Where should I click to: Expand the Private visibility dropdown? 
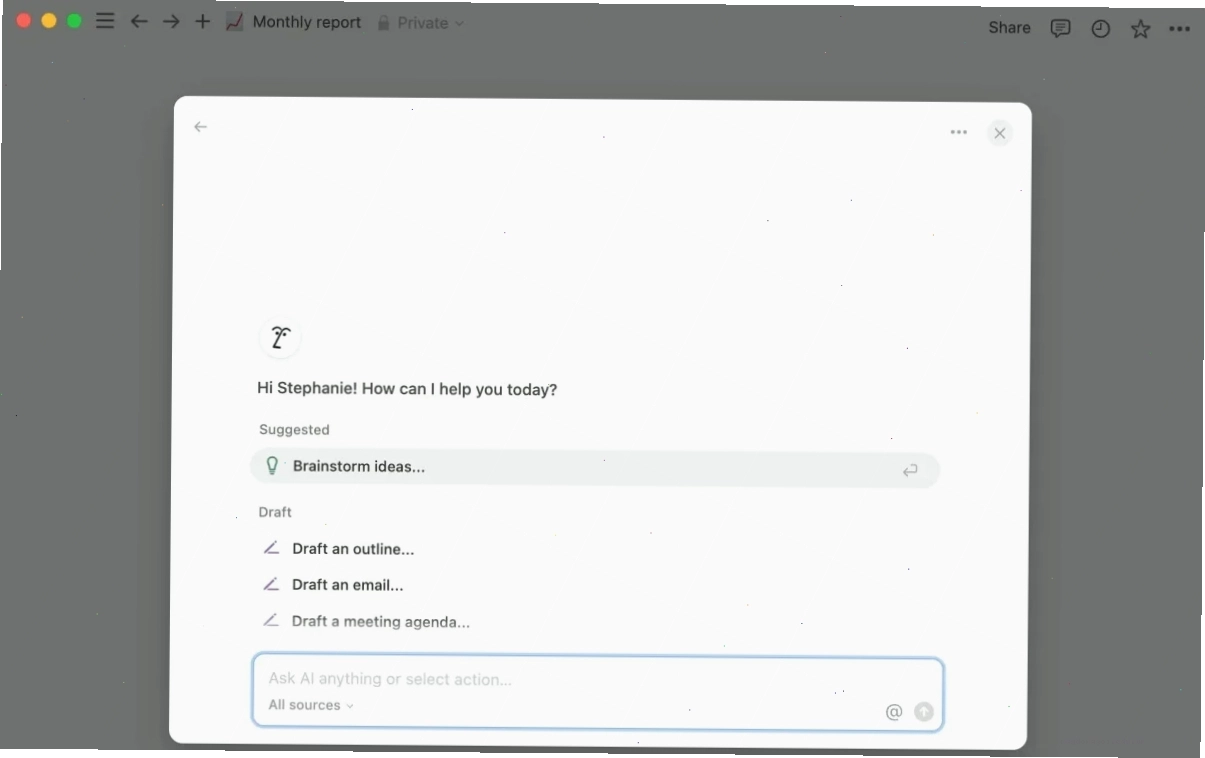[x=421, y=22]
